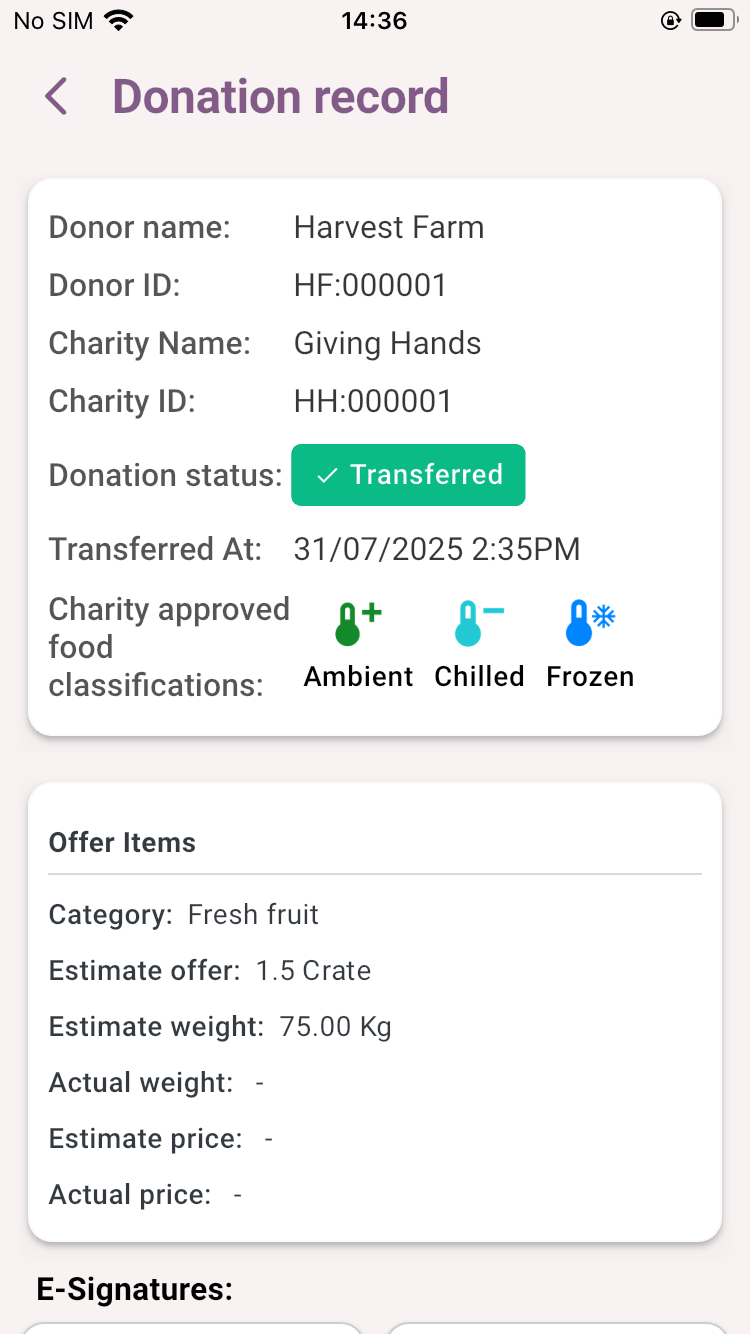The height and width of the screenshot is (1334, 750).
Task: Tap the green Transferred status badge
Action: coord(408,475)
